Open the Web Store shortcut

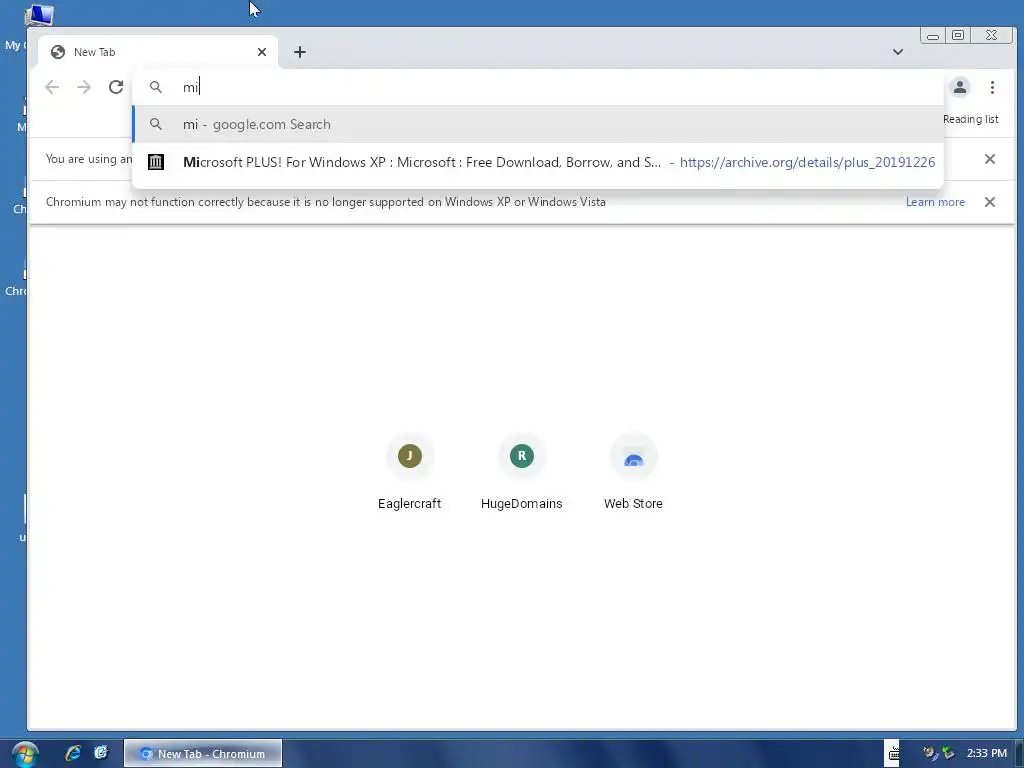pos(633,472)
